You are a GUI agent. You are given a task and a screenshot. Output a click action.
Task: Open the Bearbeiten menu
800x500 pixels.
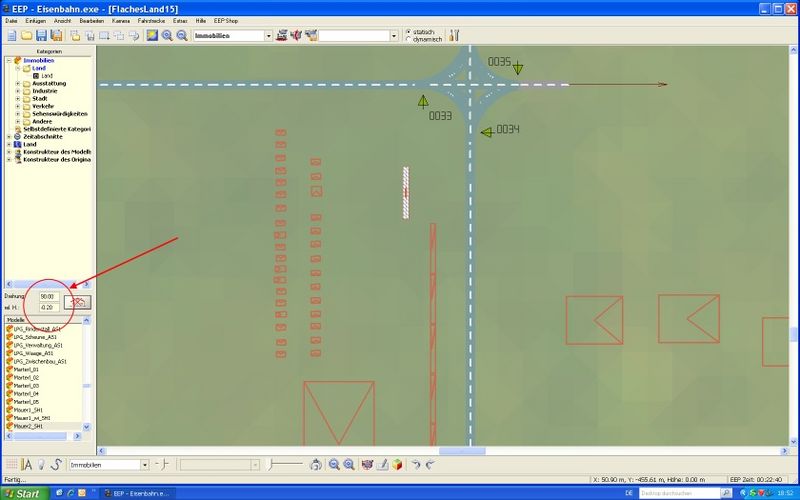point(92,21)
